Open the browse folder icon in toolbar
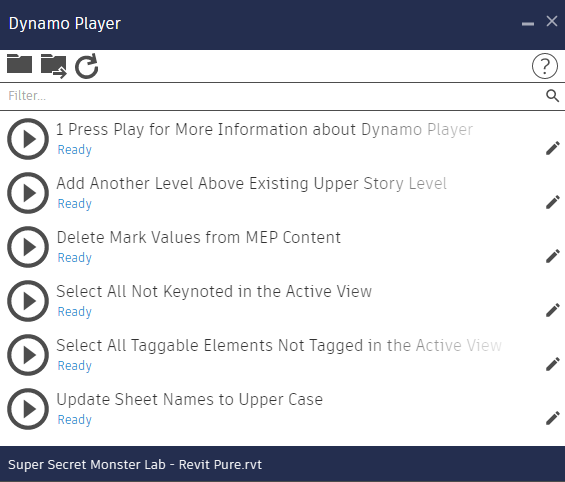 point(19,64)
